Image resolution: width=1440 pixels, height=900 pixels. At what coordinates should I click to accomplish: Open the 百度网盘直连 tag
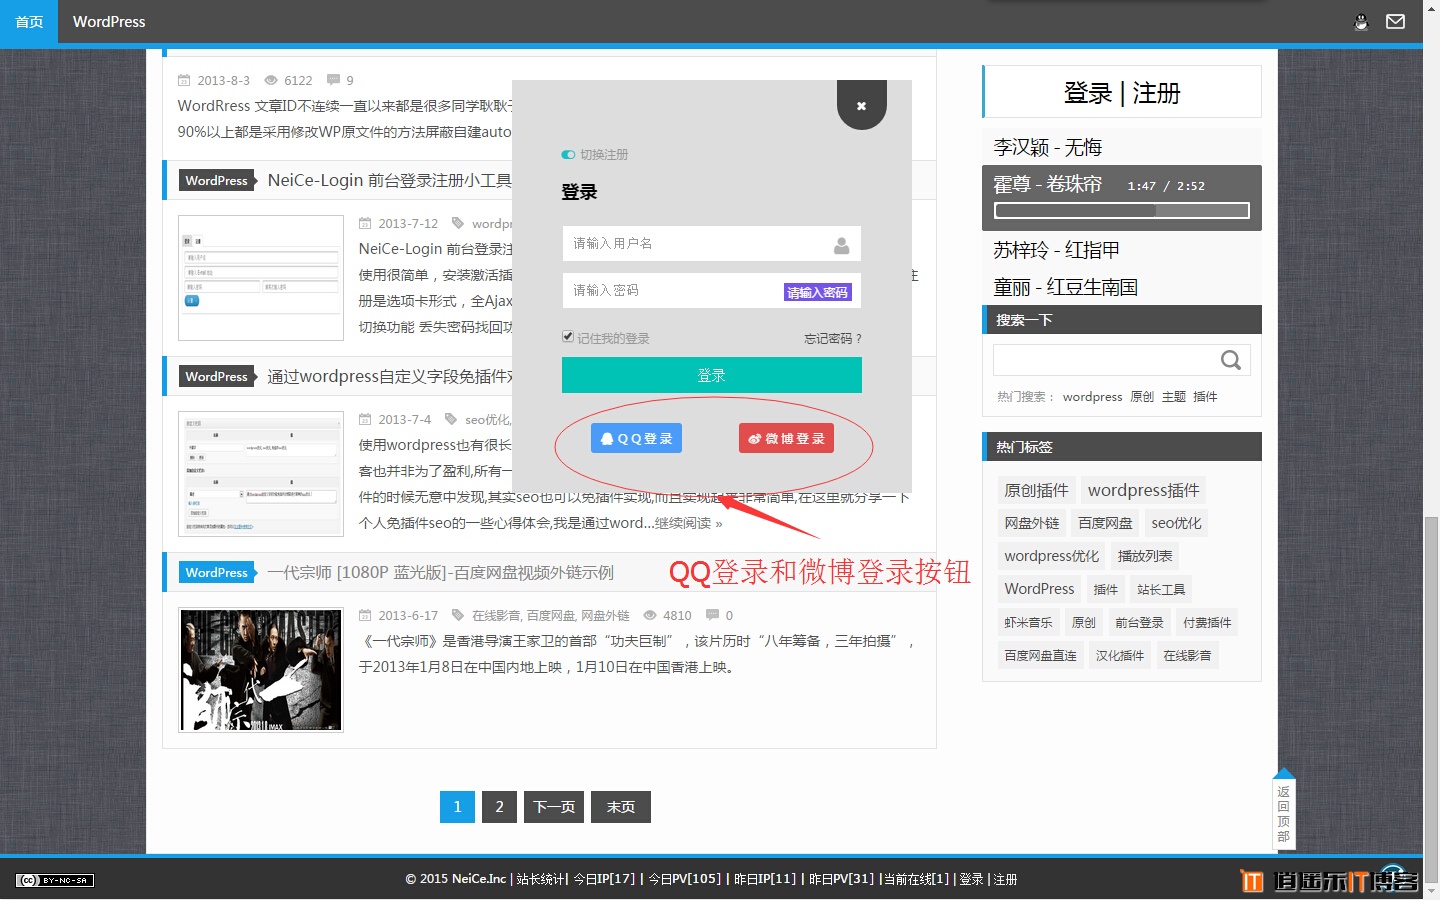pyautogui.click(x=1040, y=655)
